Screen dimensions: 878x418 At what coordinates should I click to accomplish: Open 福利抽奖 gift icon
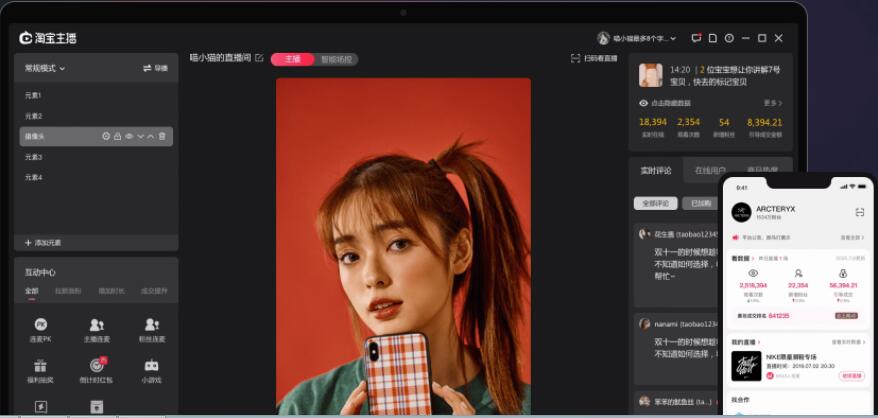pyautogui.click(x=41, y=366)
